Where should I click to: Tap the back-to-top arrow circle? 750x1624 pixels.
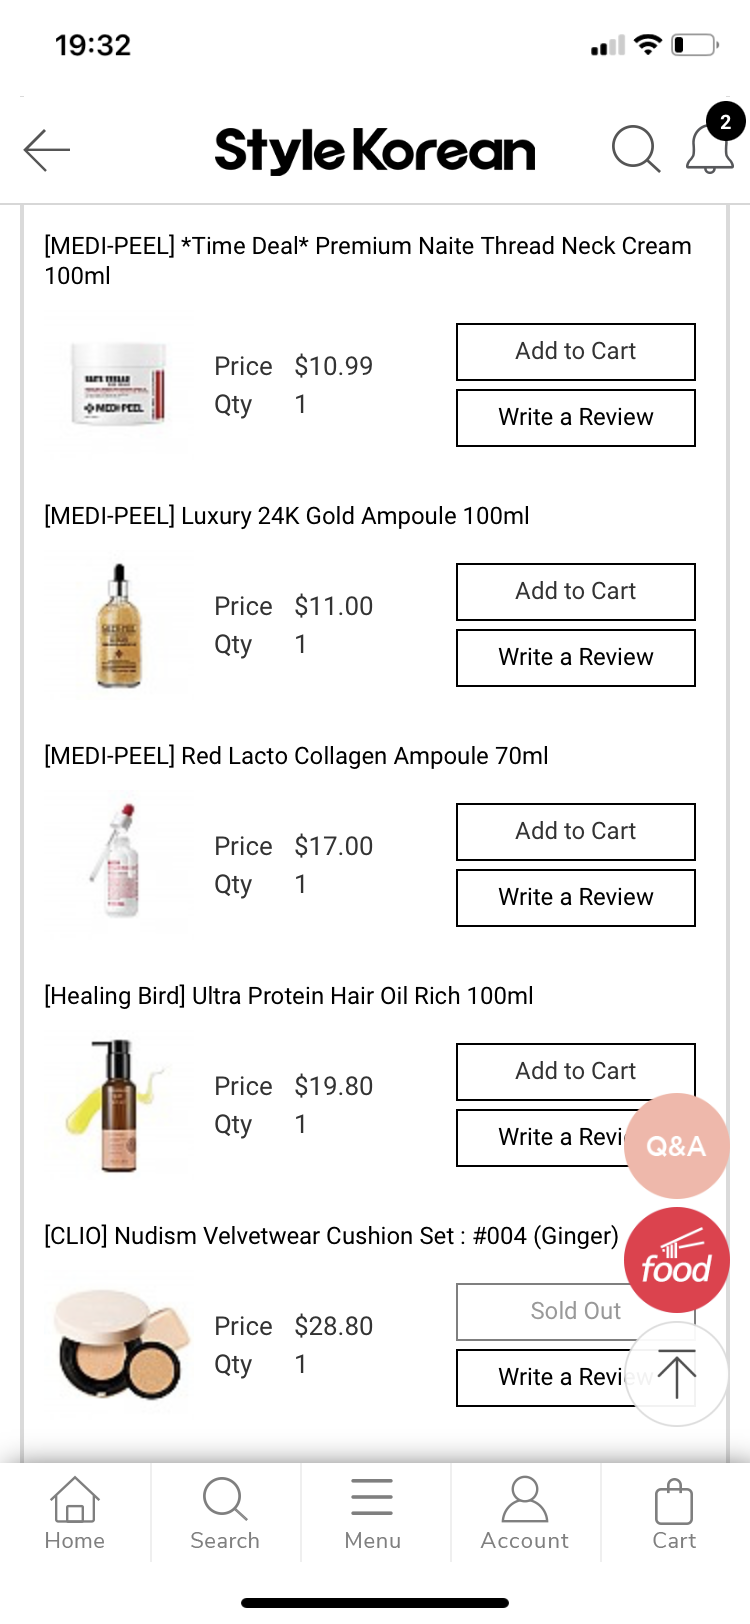tap(677, 1374)
